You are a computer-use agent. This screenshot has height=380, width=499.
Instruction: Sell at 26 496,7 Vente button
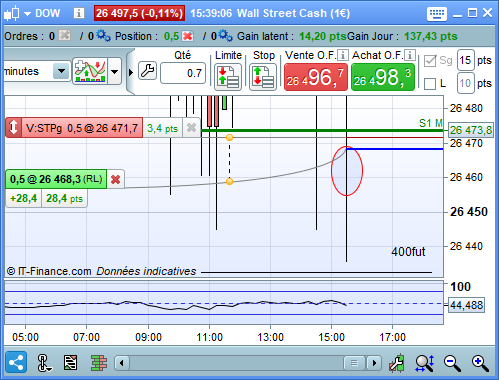pos(315,77)
